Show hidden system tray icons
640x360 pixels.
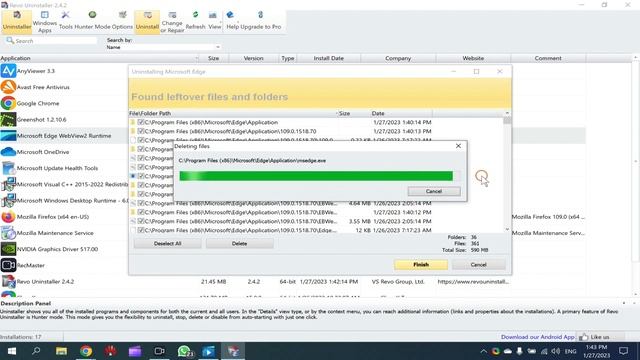point(484,351)
